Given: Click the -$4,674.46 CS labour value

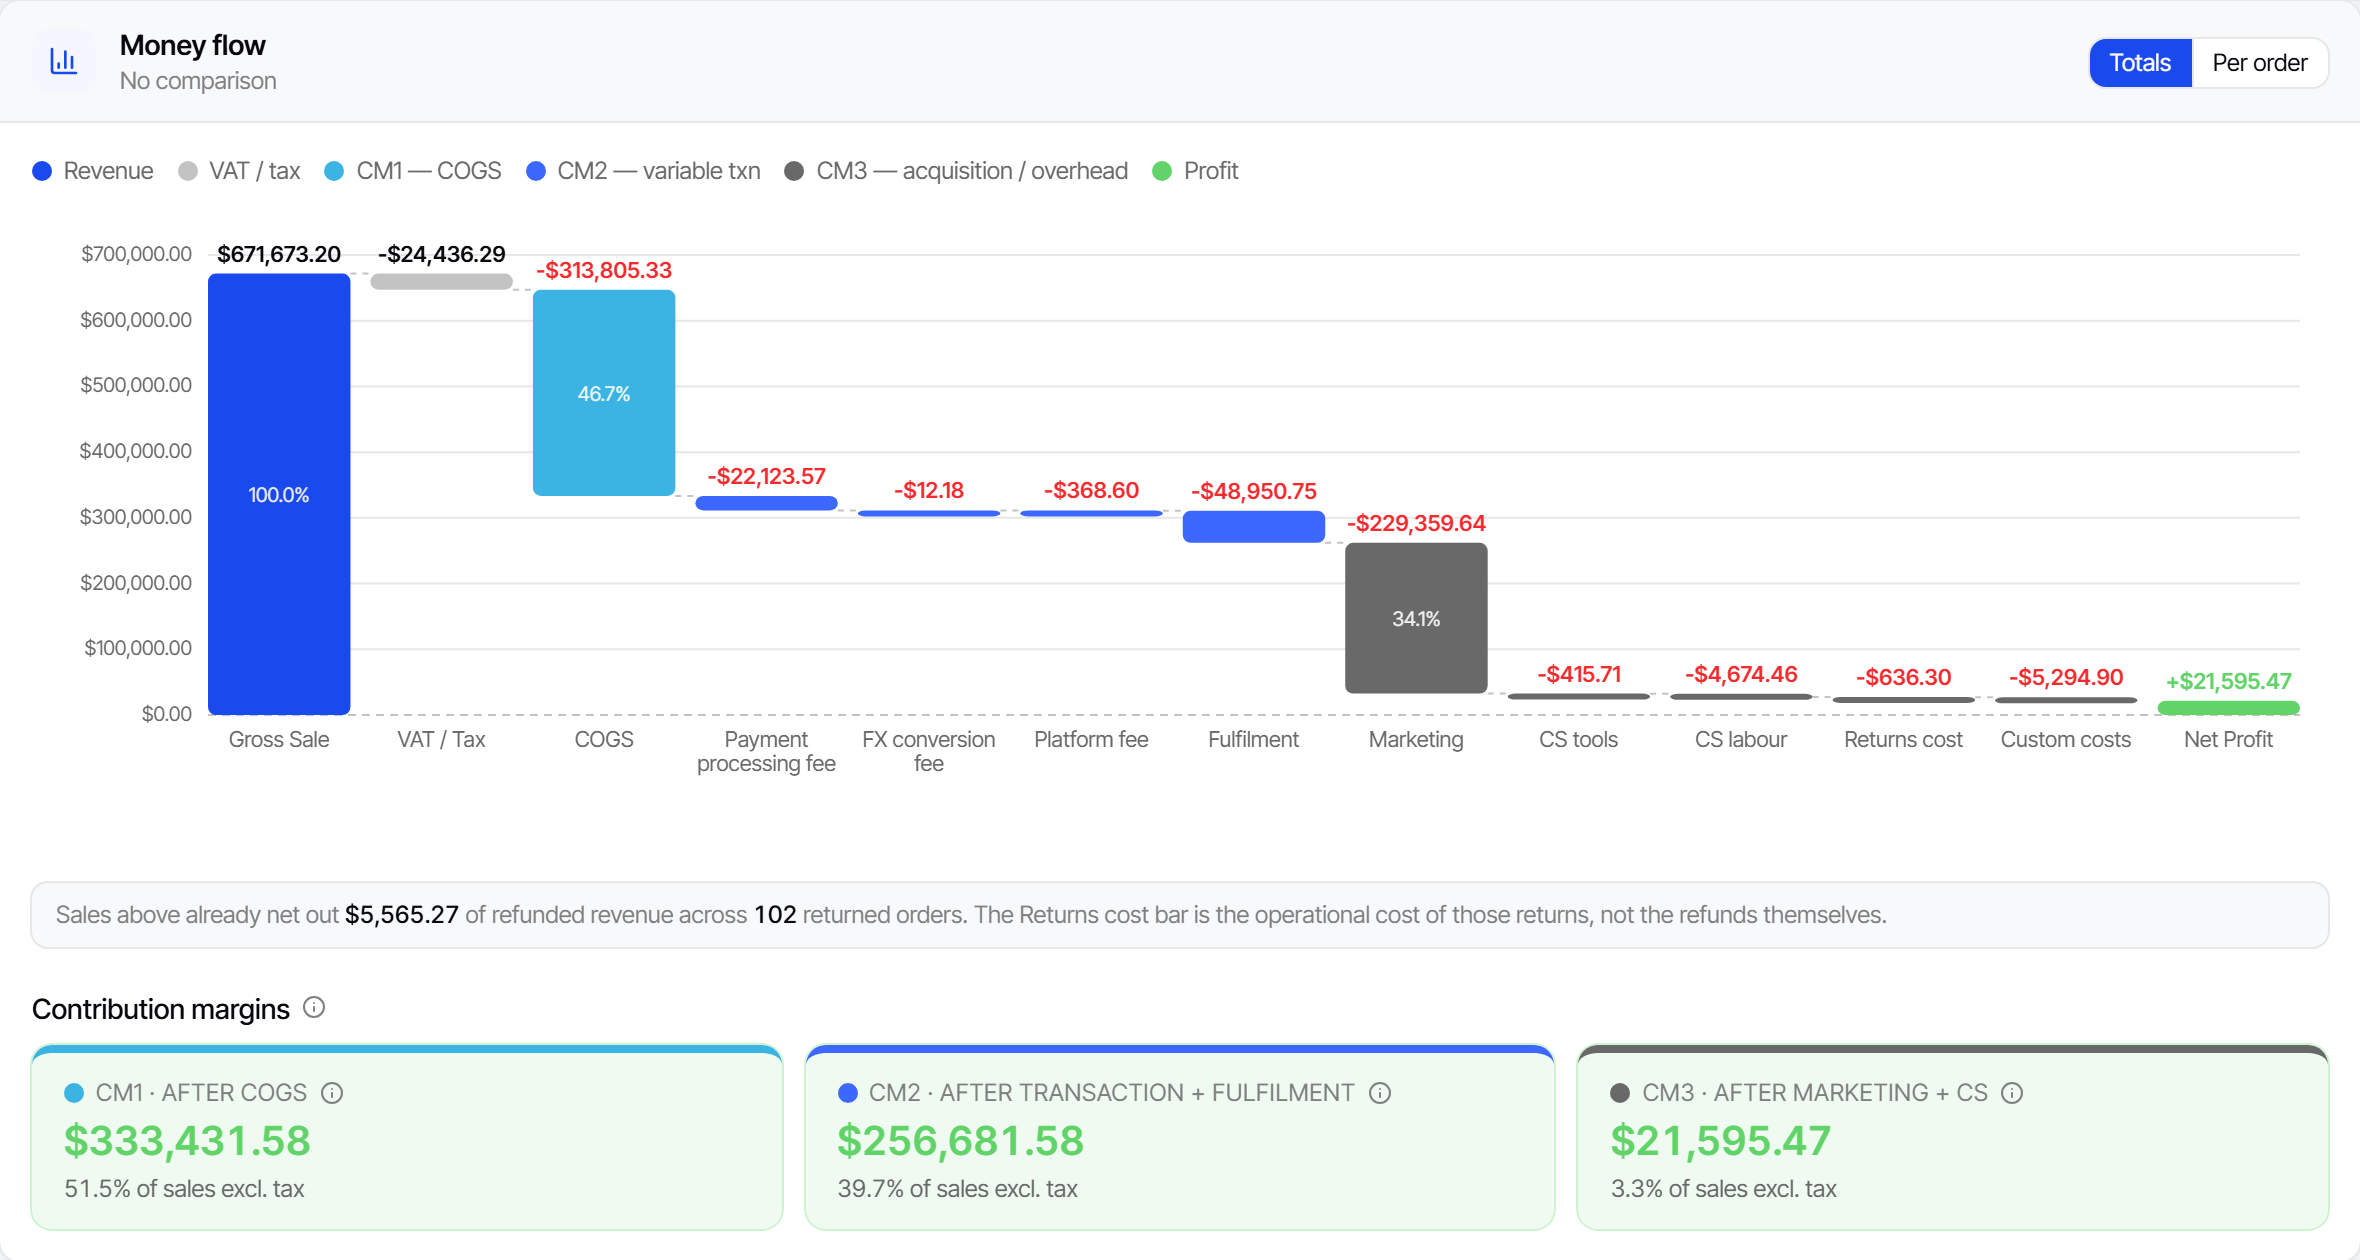Looking at the screenshot, I should pos(1741,674).
